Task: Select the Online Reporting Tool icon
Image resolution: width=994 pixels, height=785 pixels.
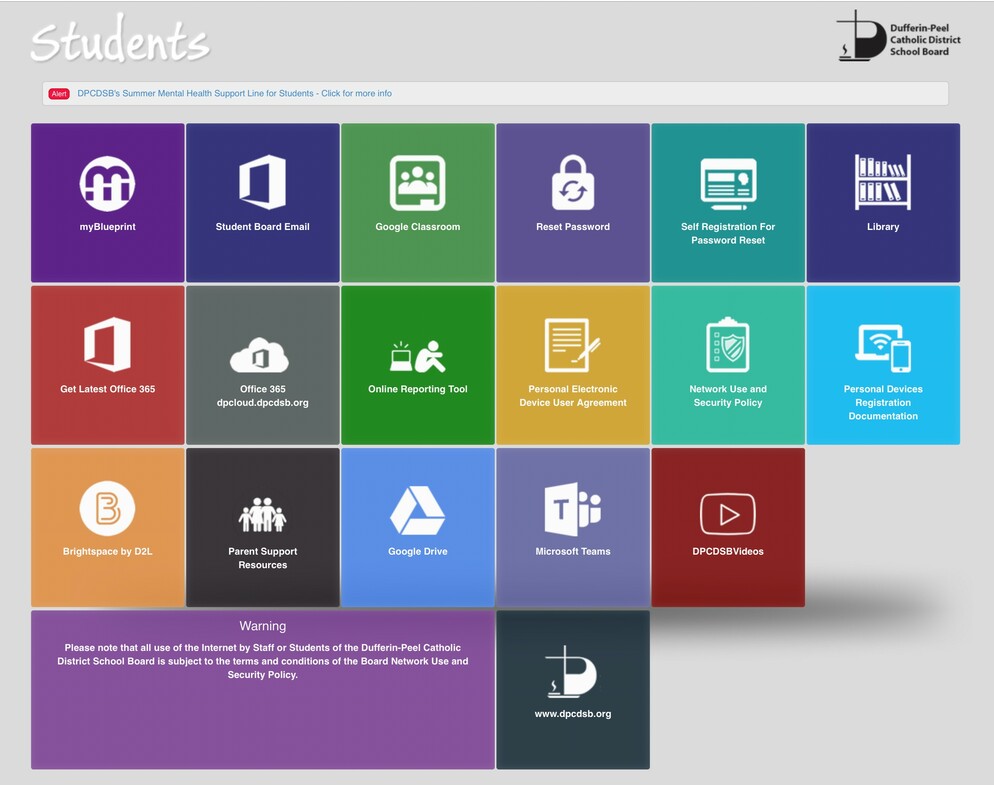Action: pyautogui.click(x=417, y=356)
